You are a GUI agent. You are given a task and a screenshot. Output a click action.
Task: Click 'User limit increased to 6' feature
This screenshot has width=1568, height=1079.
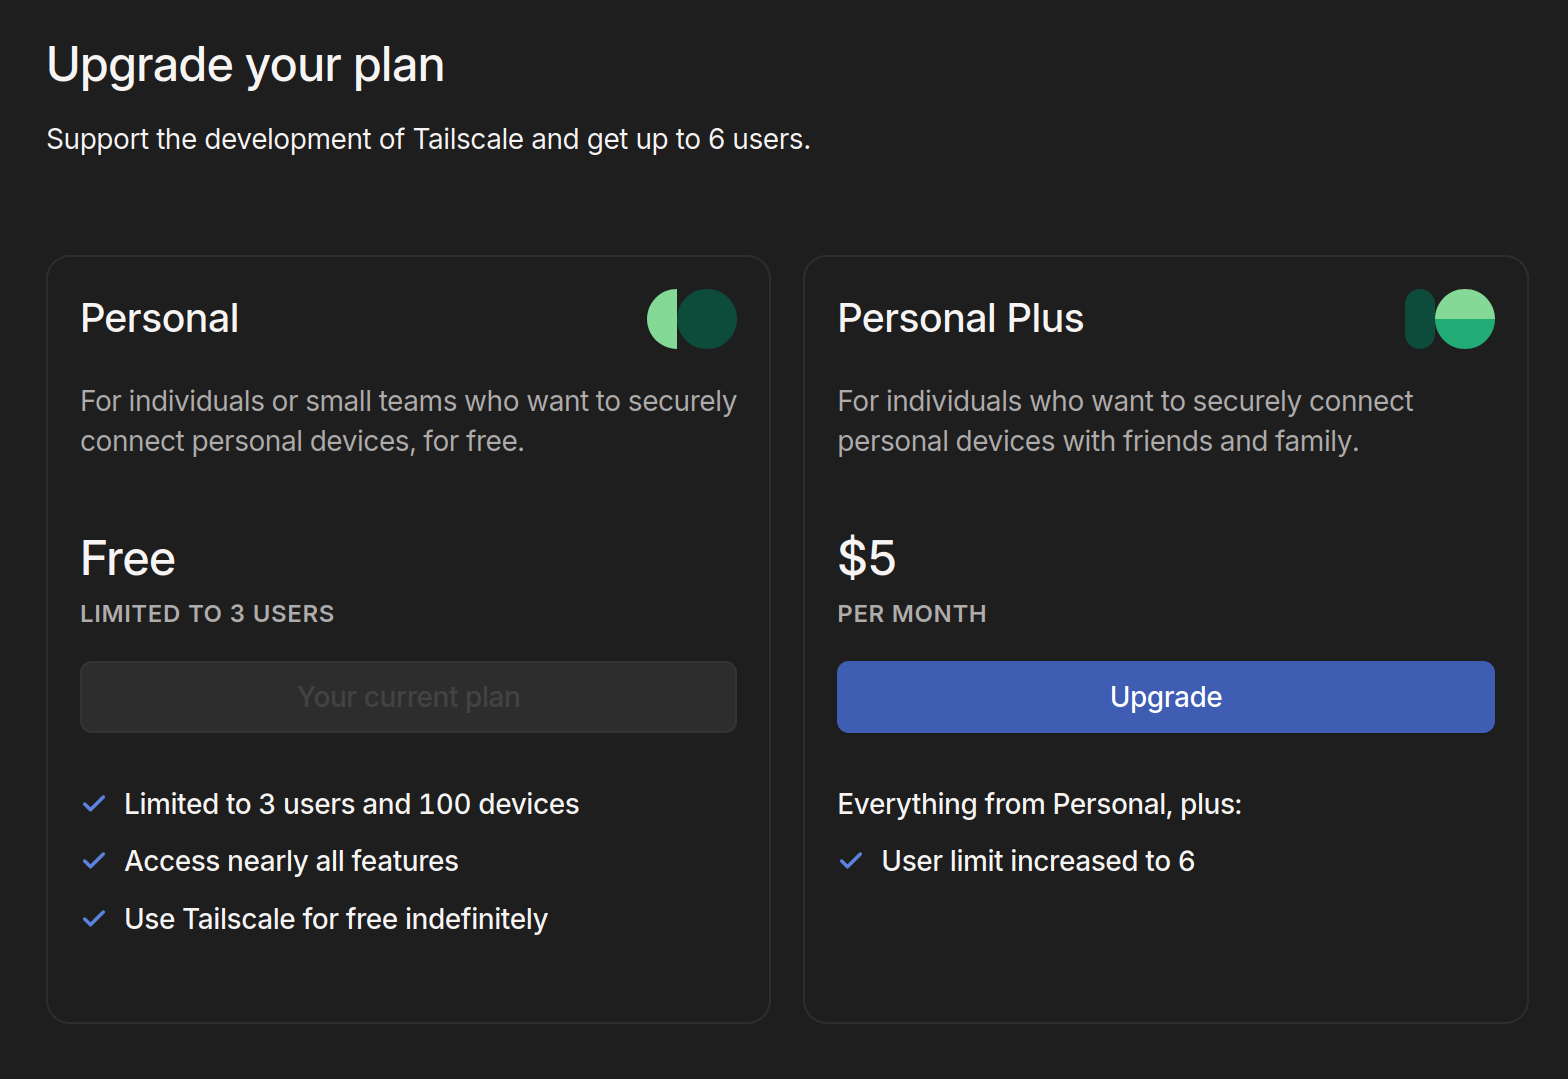point(1038,861)
